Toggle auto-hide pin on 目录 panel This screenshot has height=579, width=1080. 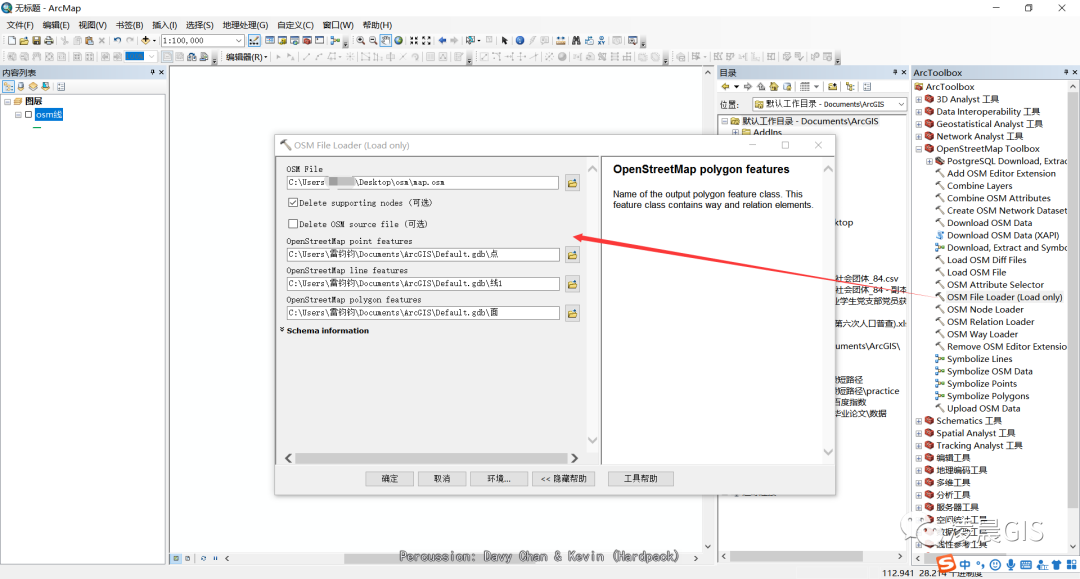pos(895,72)
